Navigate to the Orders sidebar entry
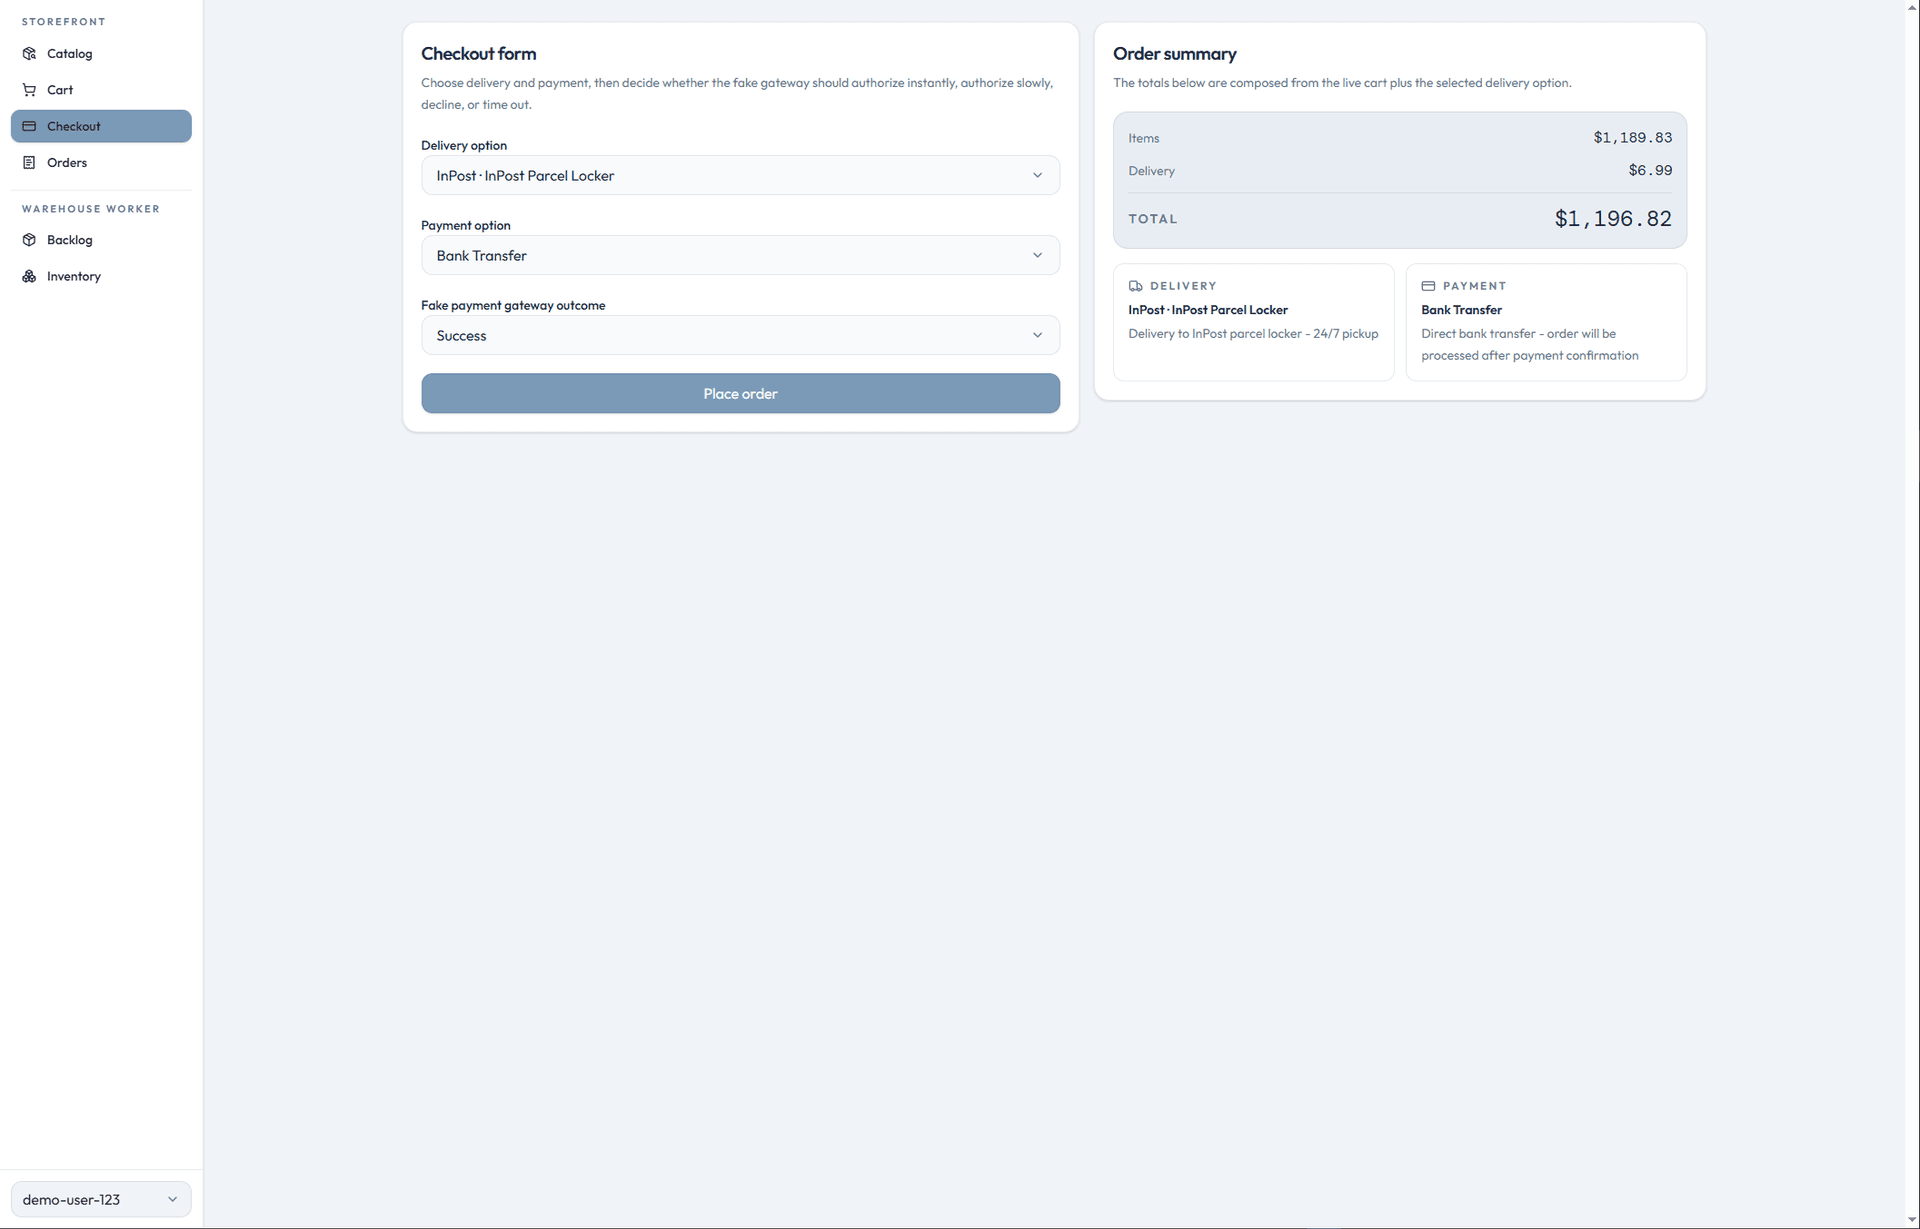1920x1229 pixels. click(67, 162)
